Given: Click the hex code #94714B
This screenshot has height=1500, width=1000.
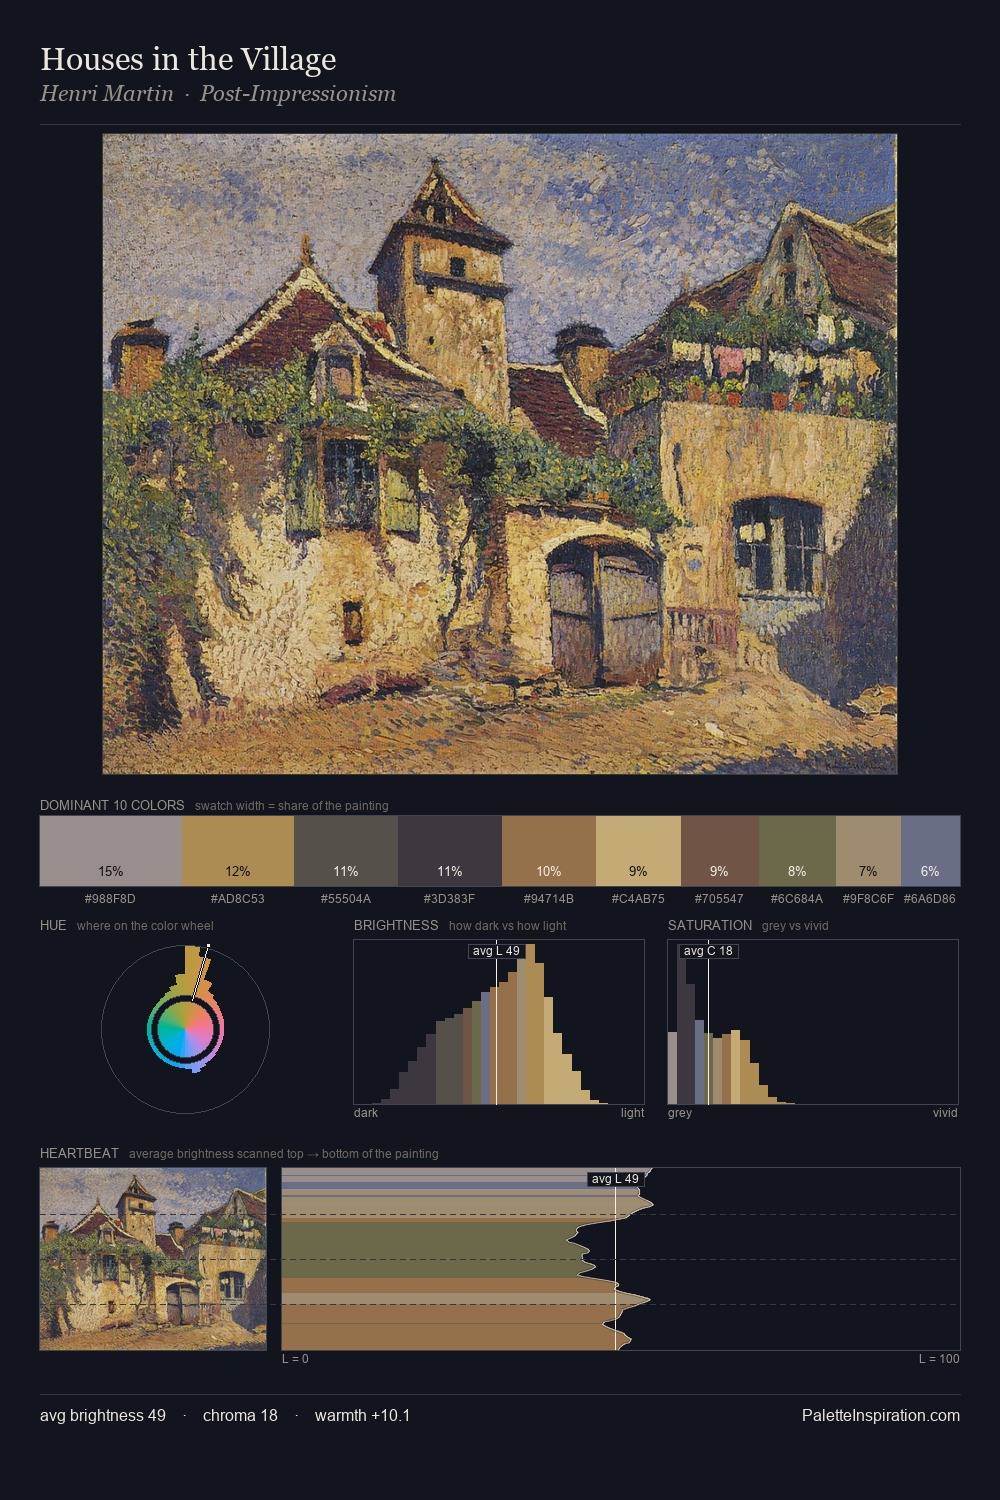Looking at the screenshot, I should click(x=549, y=899).
